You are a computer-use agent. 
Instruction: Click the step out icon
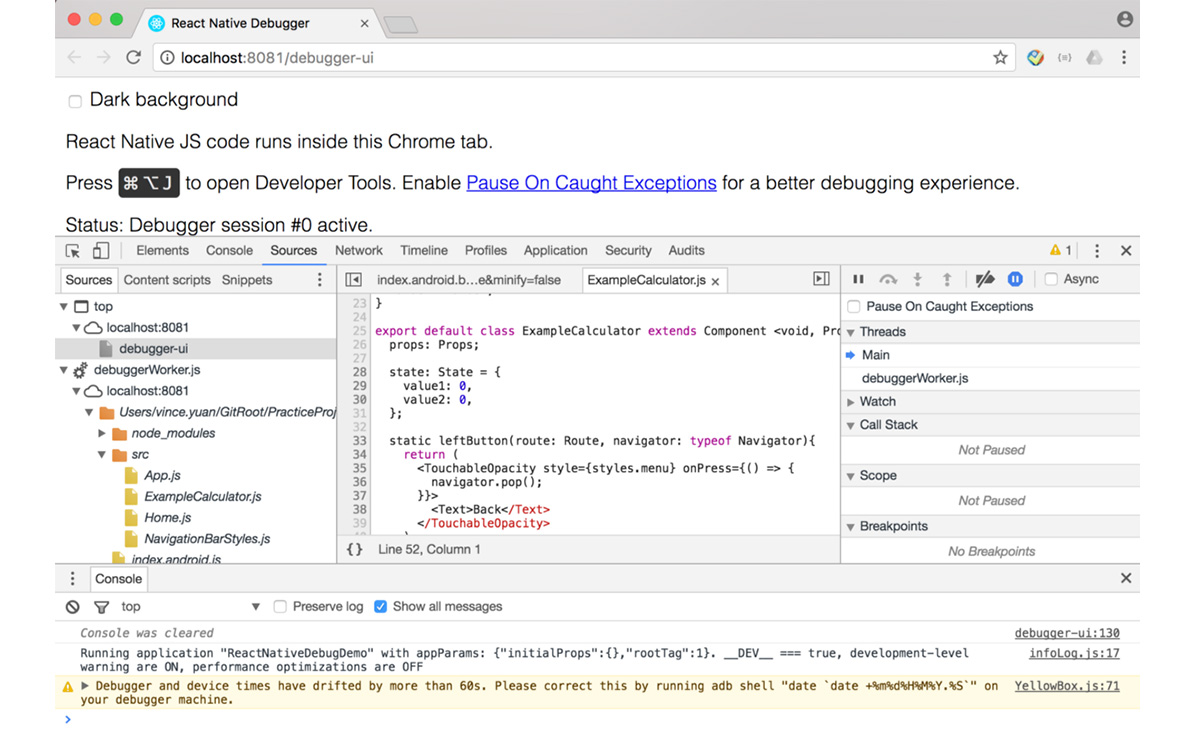947,279
